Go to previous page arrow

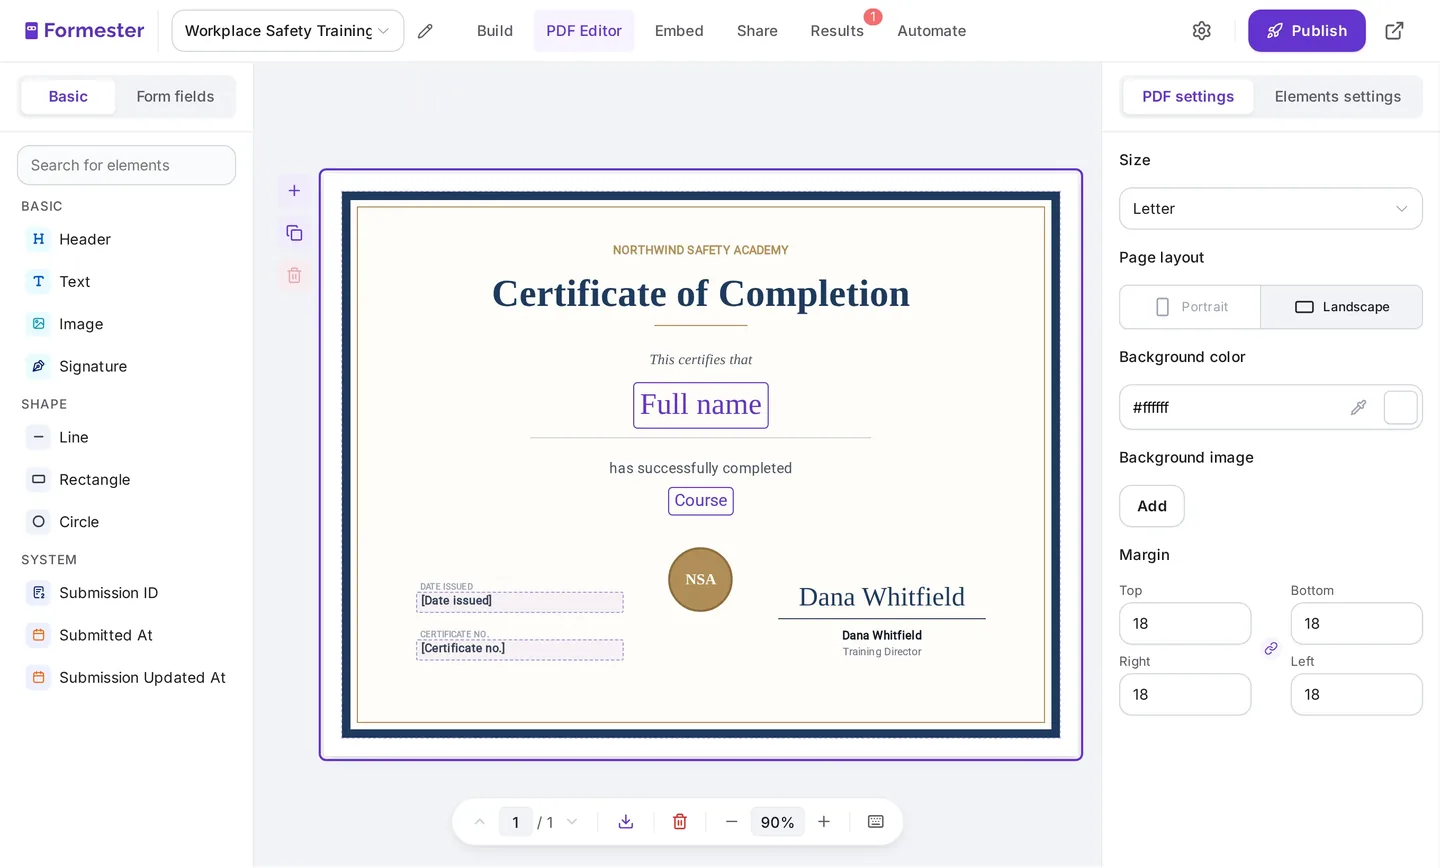pyautogui.click(x=480, y=822)
